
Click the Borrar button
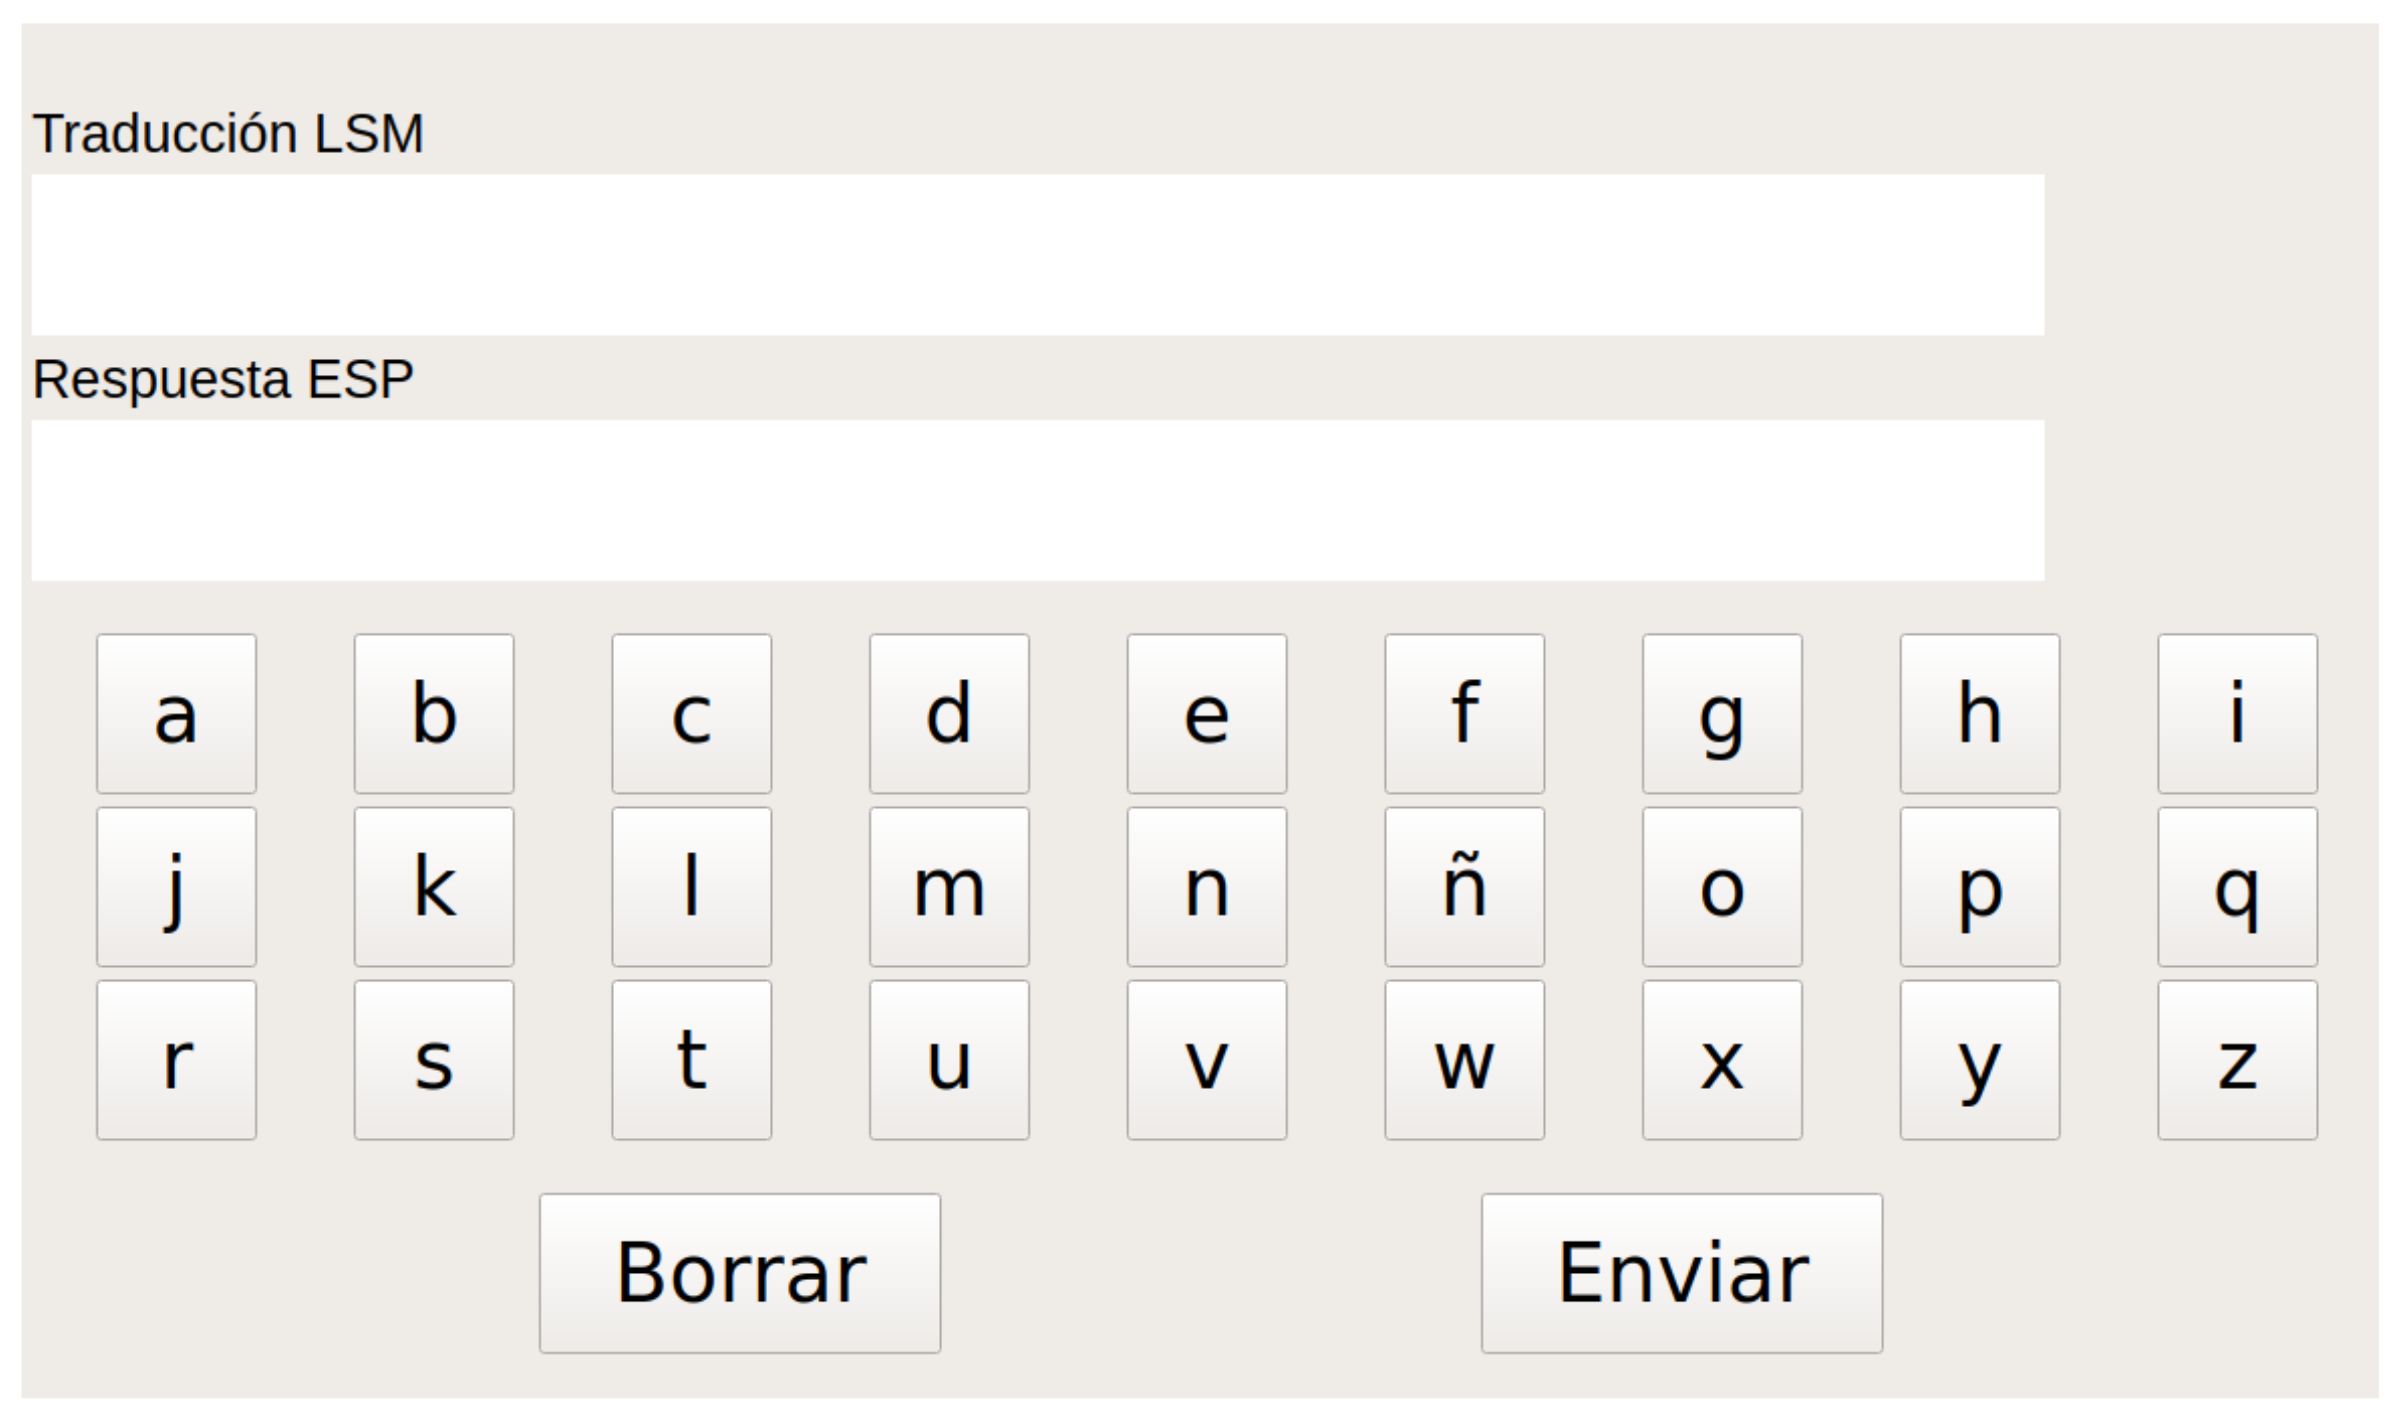(x=739, y=1272)
